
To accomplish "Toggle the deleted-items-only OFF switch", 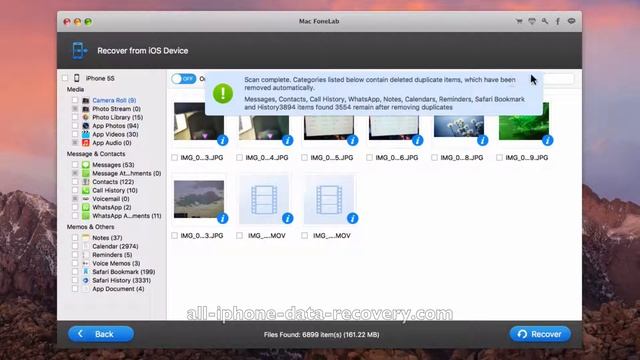I will (184, 78).
